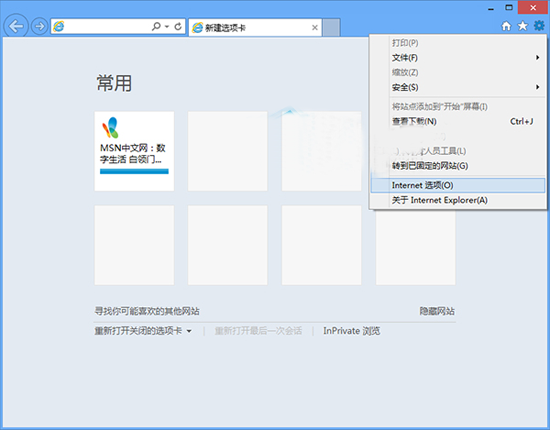This screenshot has width=550, height=430.
Task: Click the Forward arrow button
Action: point(39,26)
